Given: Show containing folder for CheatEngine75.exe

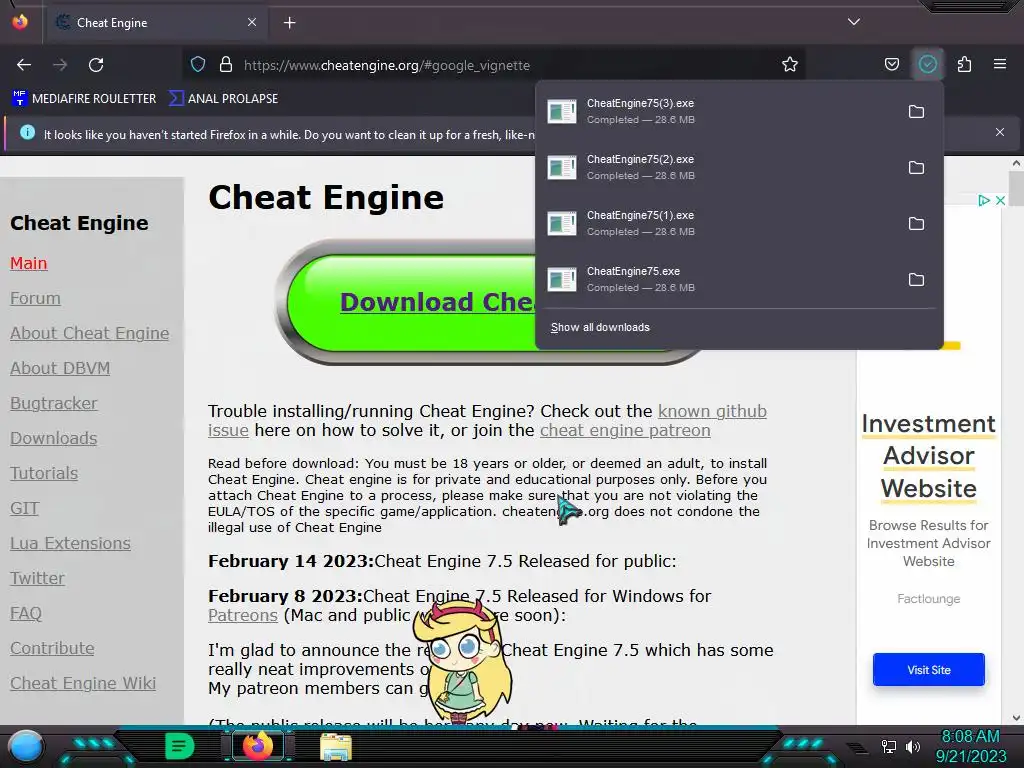Looking at the screenshot, I should [x=916, y=280].
